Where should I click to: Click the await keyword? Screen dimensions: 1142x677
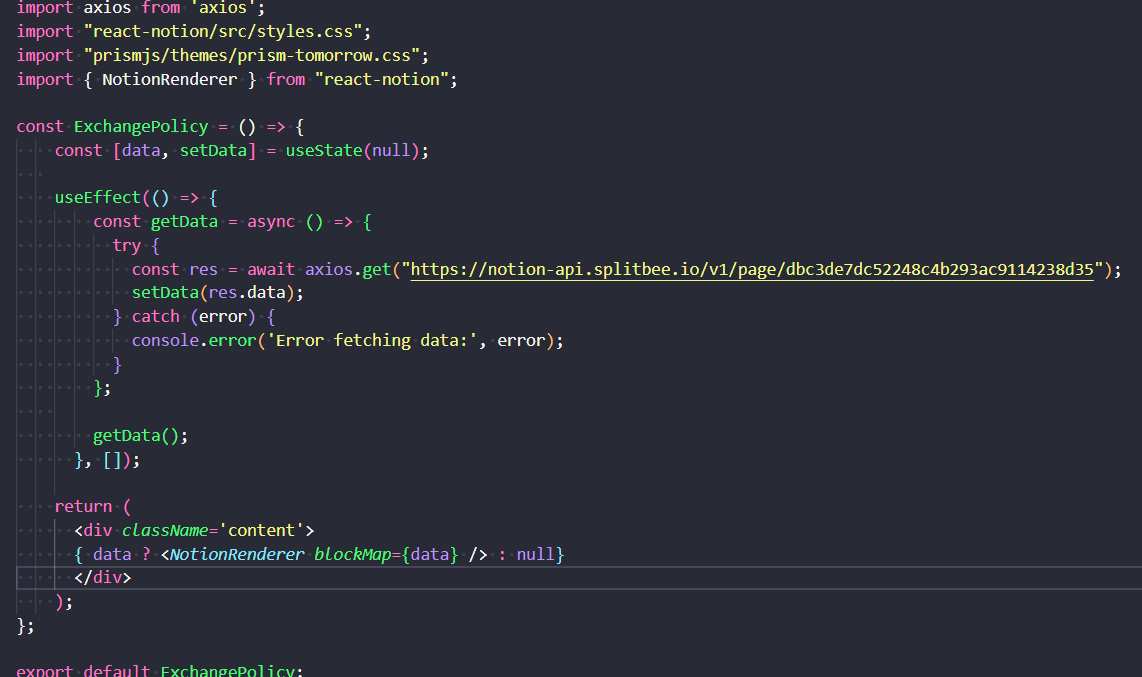coord(271,270)
